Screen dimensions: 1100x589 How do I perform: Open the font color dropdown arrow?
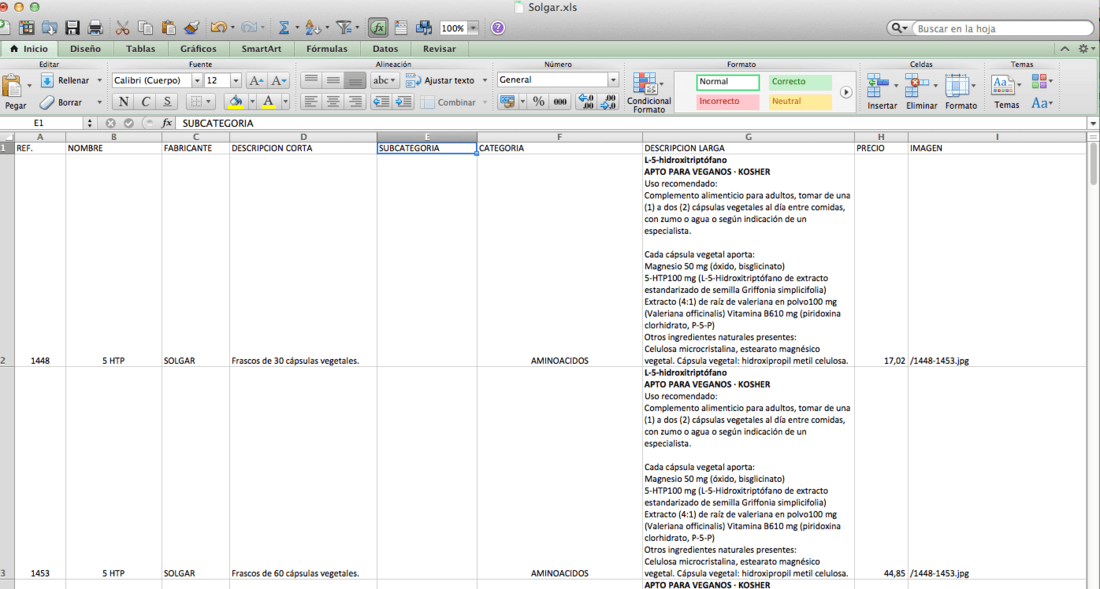[x=285, y=102]
